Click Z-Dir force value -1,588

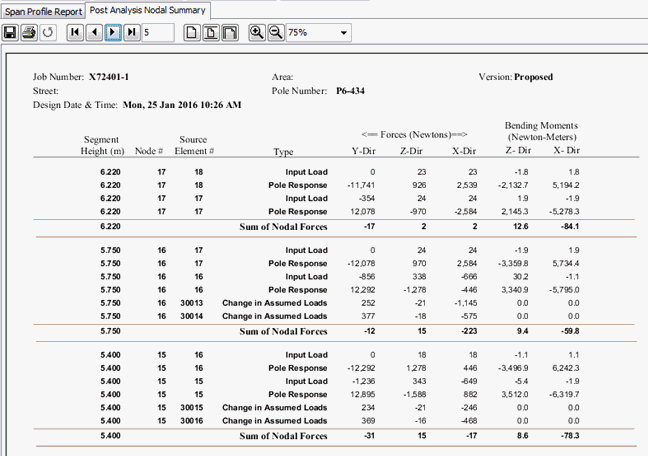pyautogui.click(x=415, y=394)
